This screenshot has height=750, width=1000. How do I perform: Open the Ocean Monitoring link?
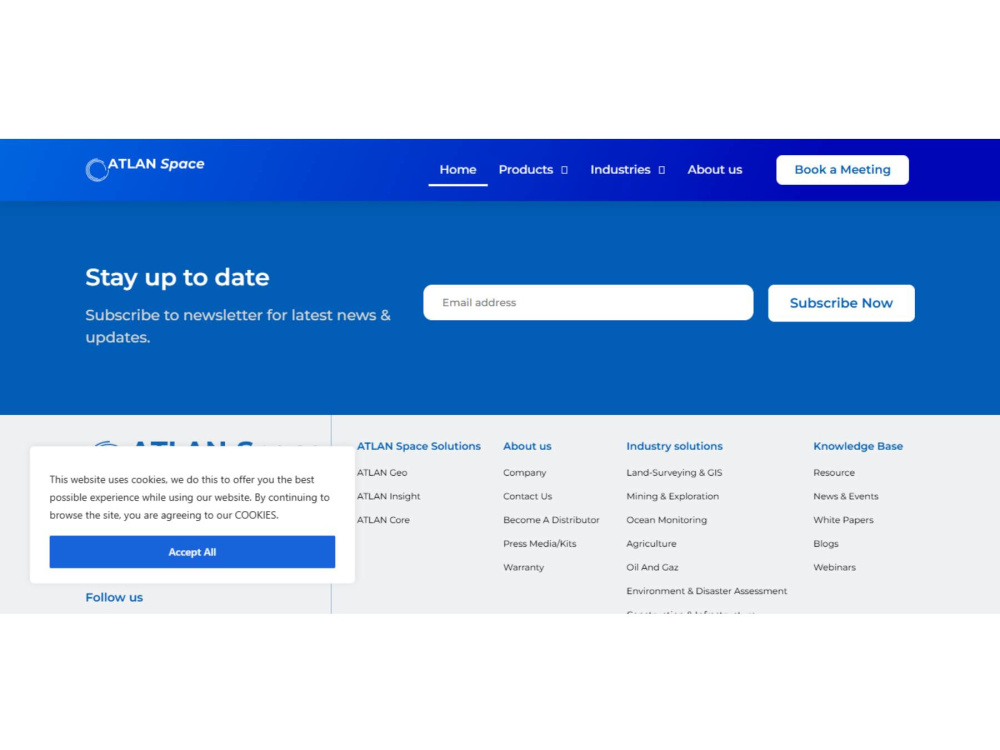point(666,520)
